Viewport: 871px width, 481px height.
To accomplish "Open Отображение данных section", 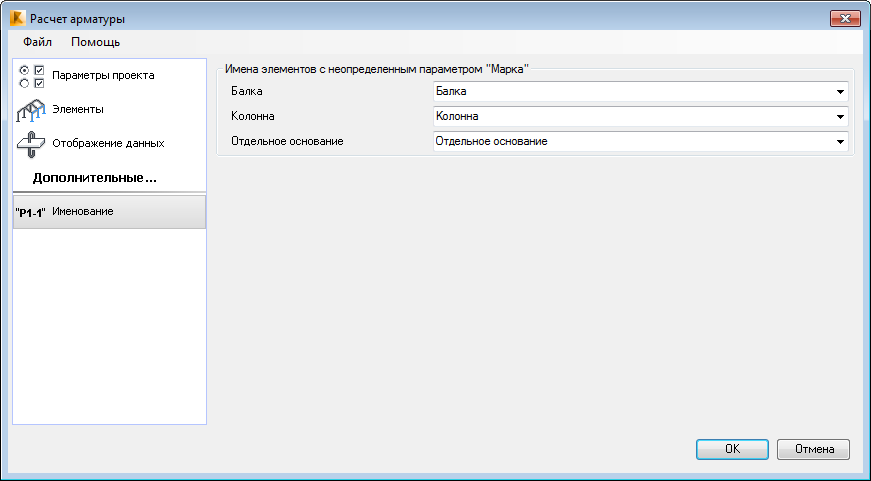I will coord(109,144).
